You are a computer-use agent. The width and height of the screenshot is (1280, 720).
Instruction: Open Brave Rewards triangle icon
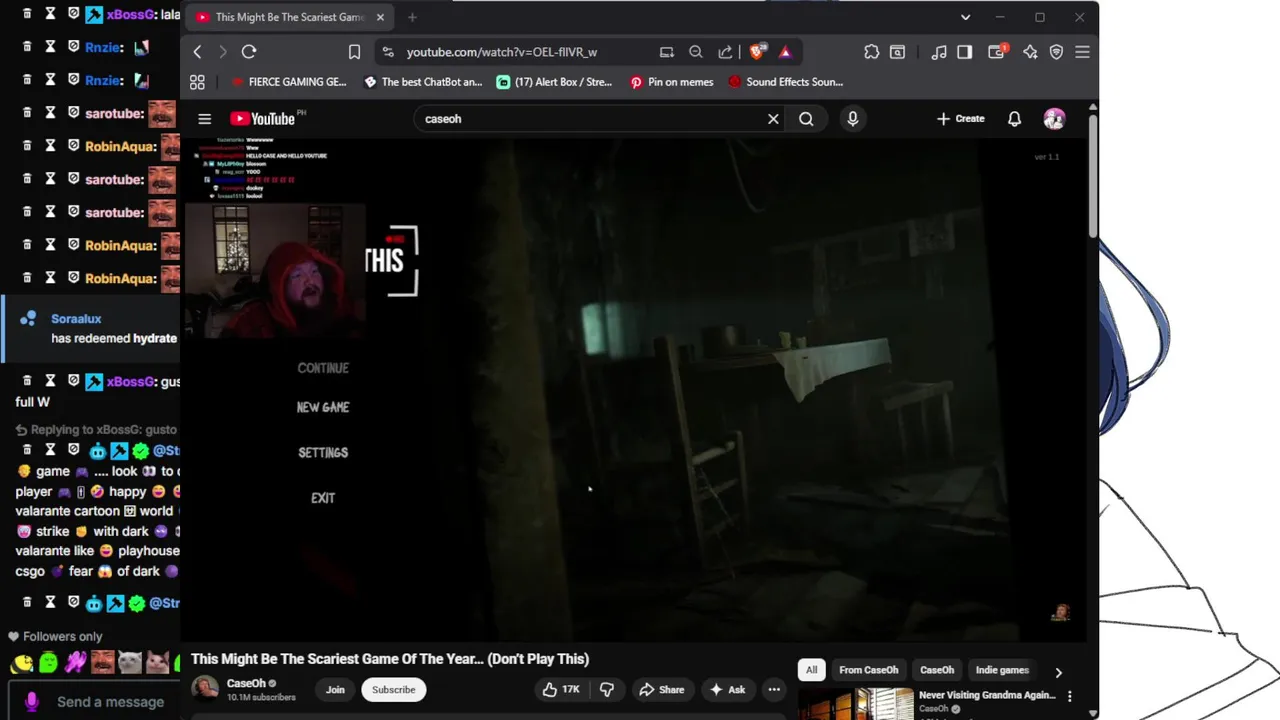tap(785, 52)
